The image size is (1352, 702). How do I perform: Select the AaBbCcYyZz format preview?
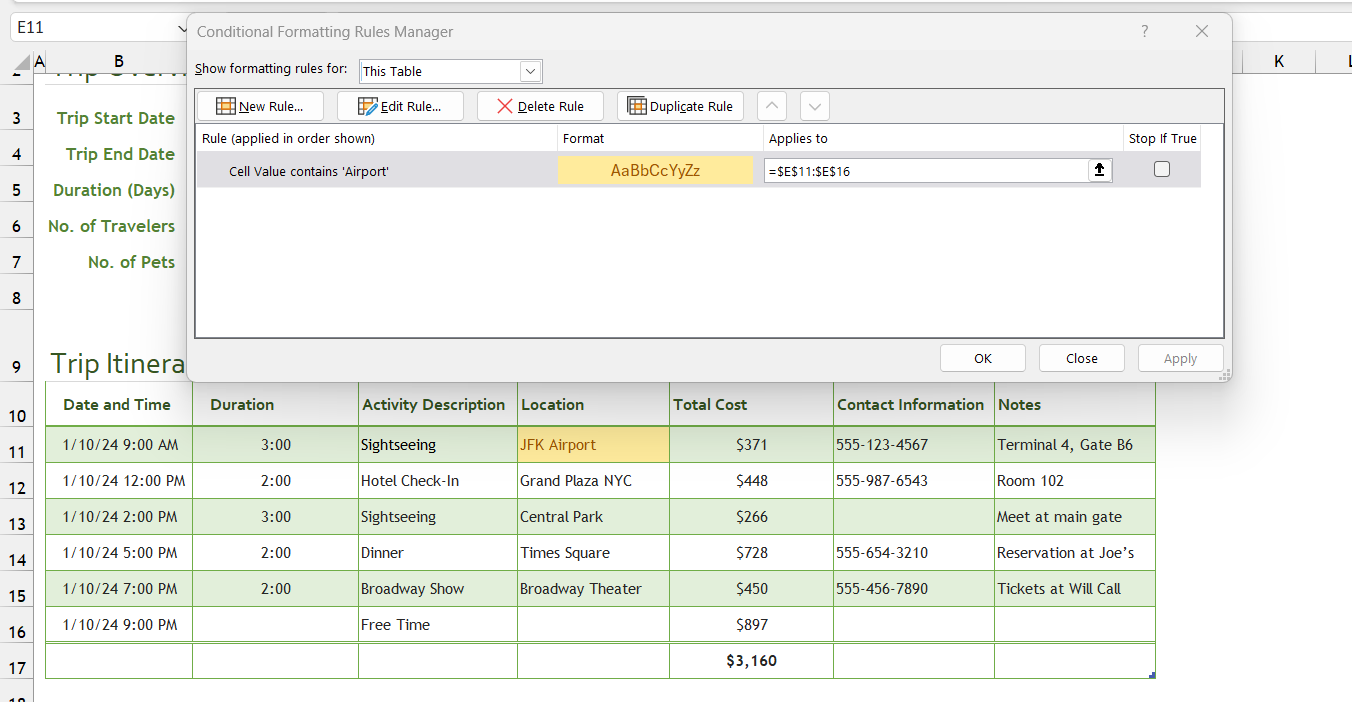[x=655, y=170]
